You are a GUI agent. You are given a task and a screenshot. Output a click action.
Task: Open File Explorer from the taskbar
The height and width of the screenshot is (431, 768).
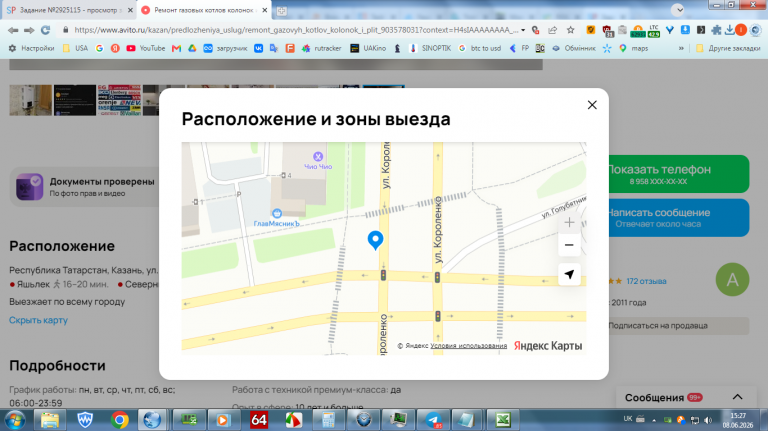tap(50, 420)
